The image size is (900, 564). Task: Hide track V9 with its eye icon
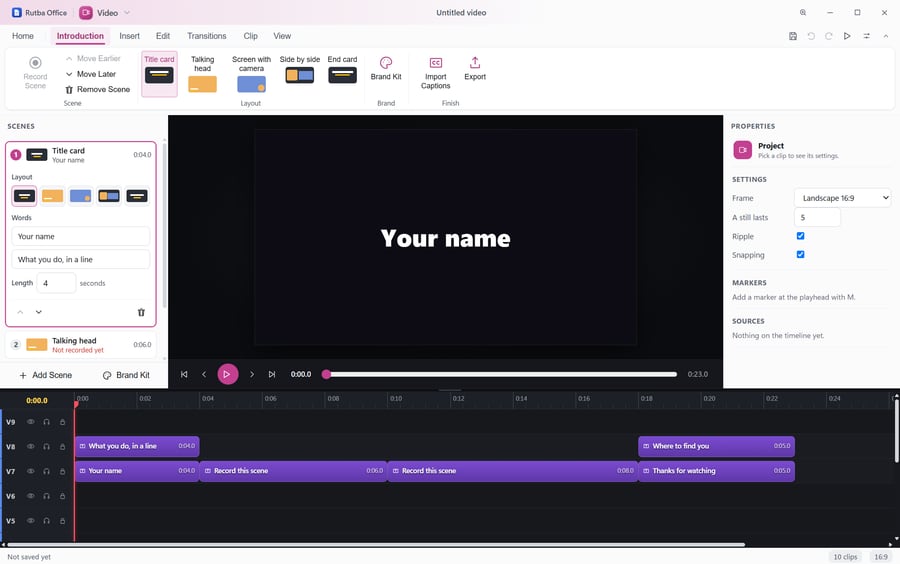point(30,422)
